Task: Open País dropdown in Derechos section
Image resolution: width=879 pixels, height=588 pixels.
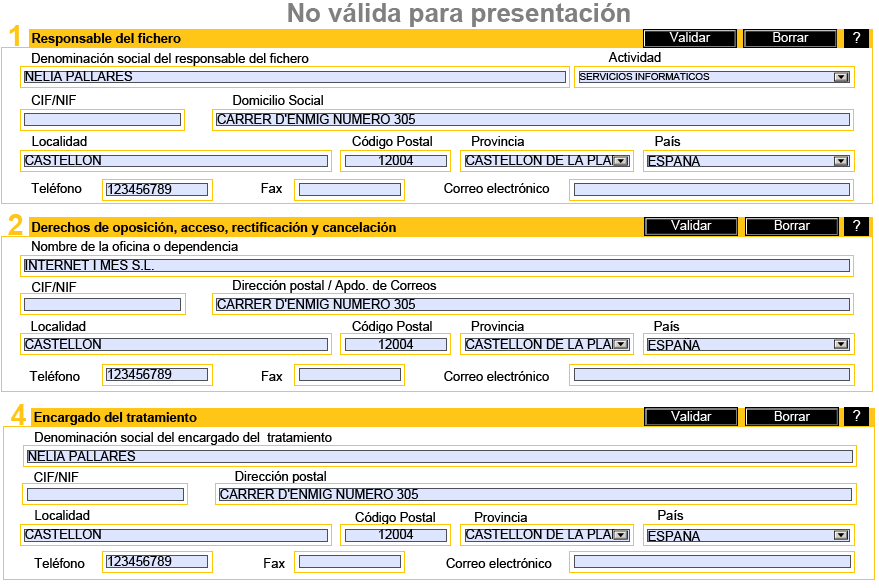Action: (841, 345)
